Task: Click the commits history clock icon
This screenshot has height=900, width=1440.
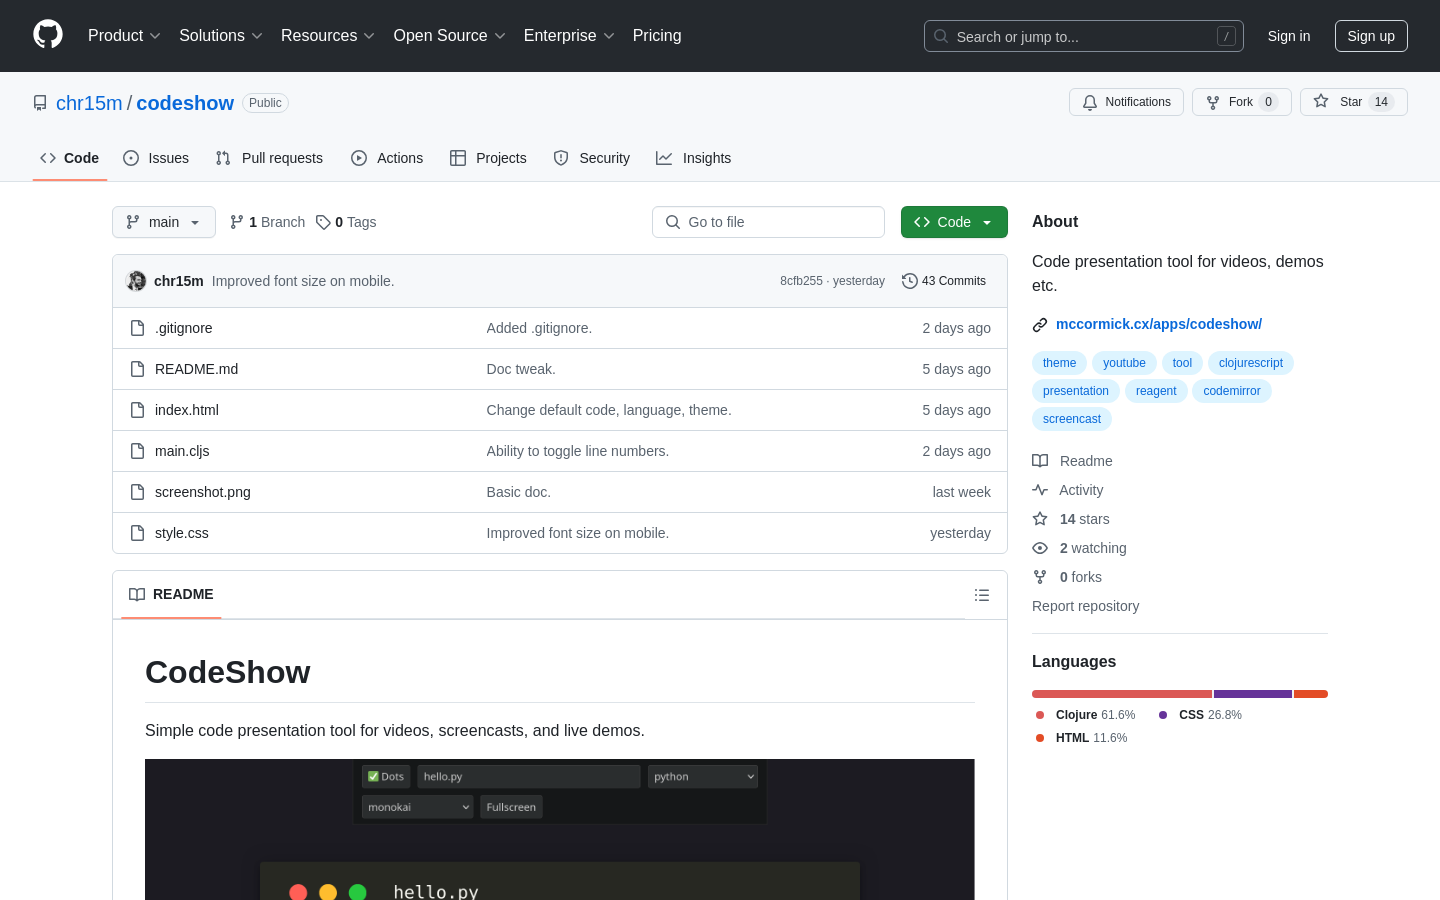Action: point(910,281)
